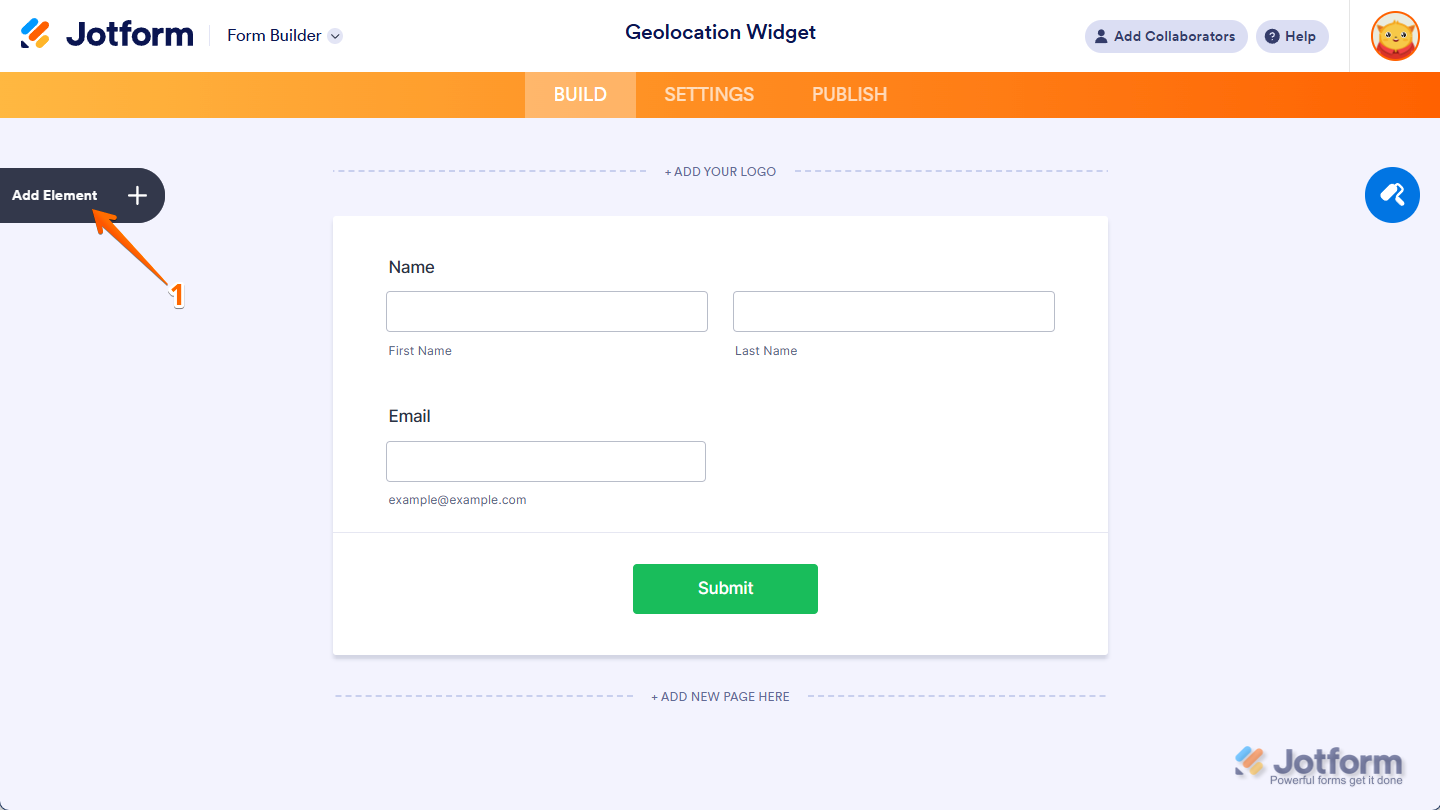The width and height of the screenshot is (1440, 810).
Task: Select the orange arrow annotation
Action: 140,250
